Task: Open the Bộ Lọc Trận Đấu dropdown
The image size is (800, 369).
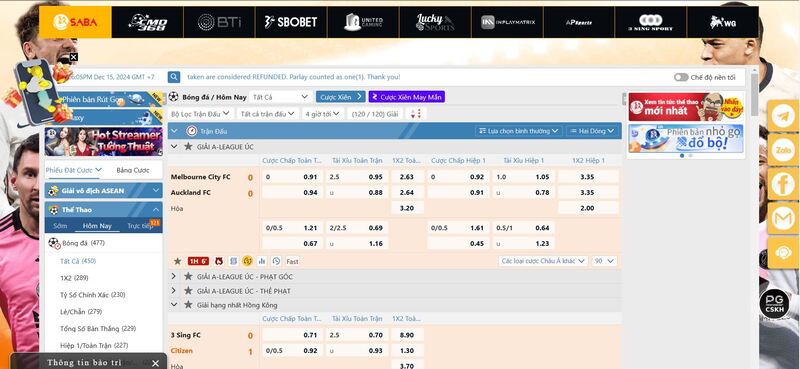Action: pos(201,114)
